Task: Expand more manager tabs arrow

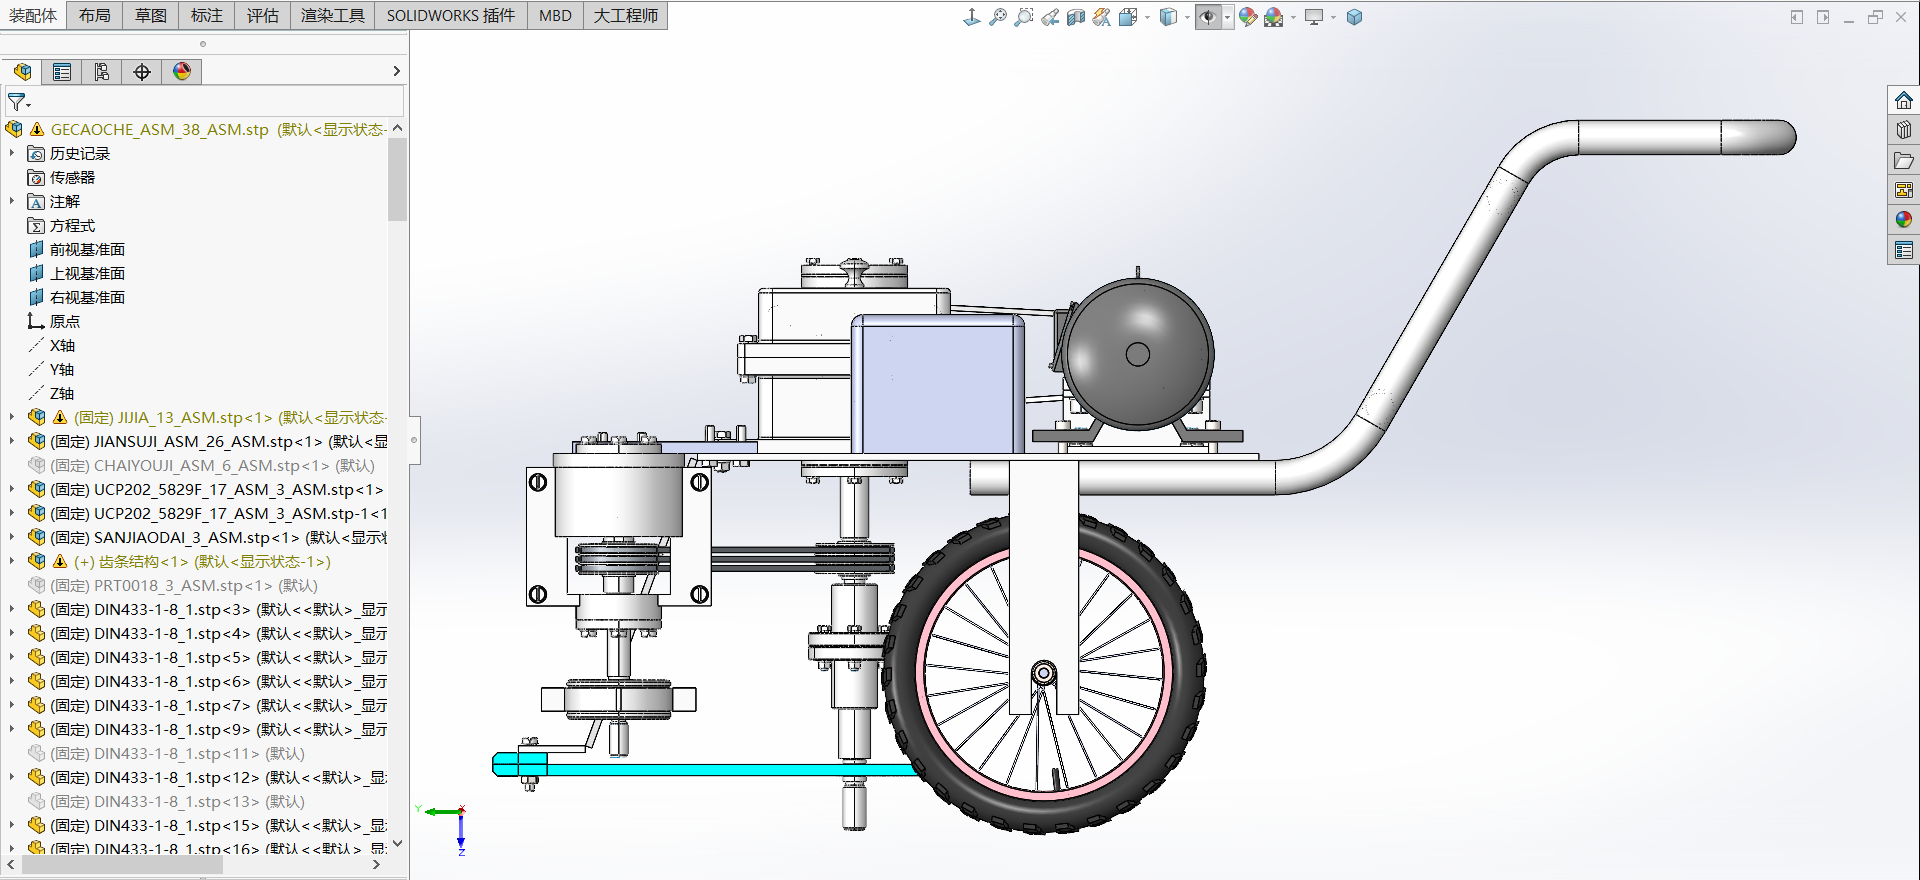Action: (x=396, y=71)
